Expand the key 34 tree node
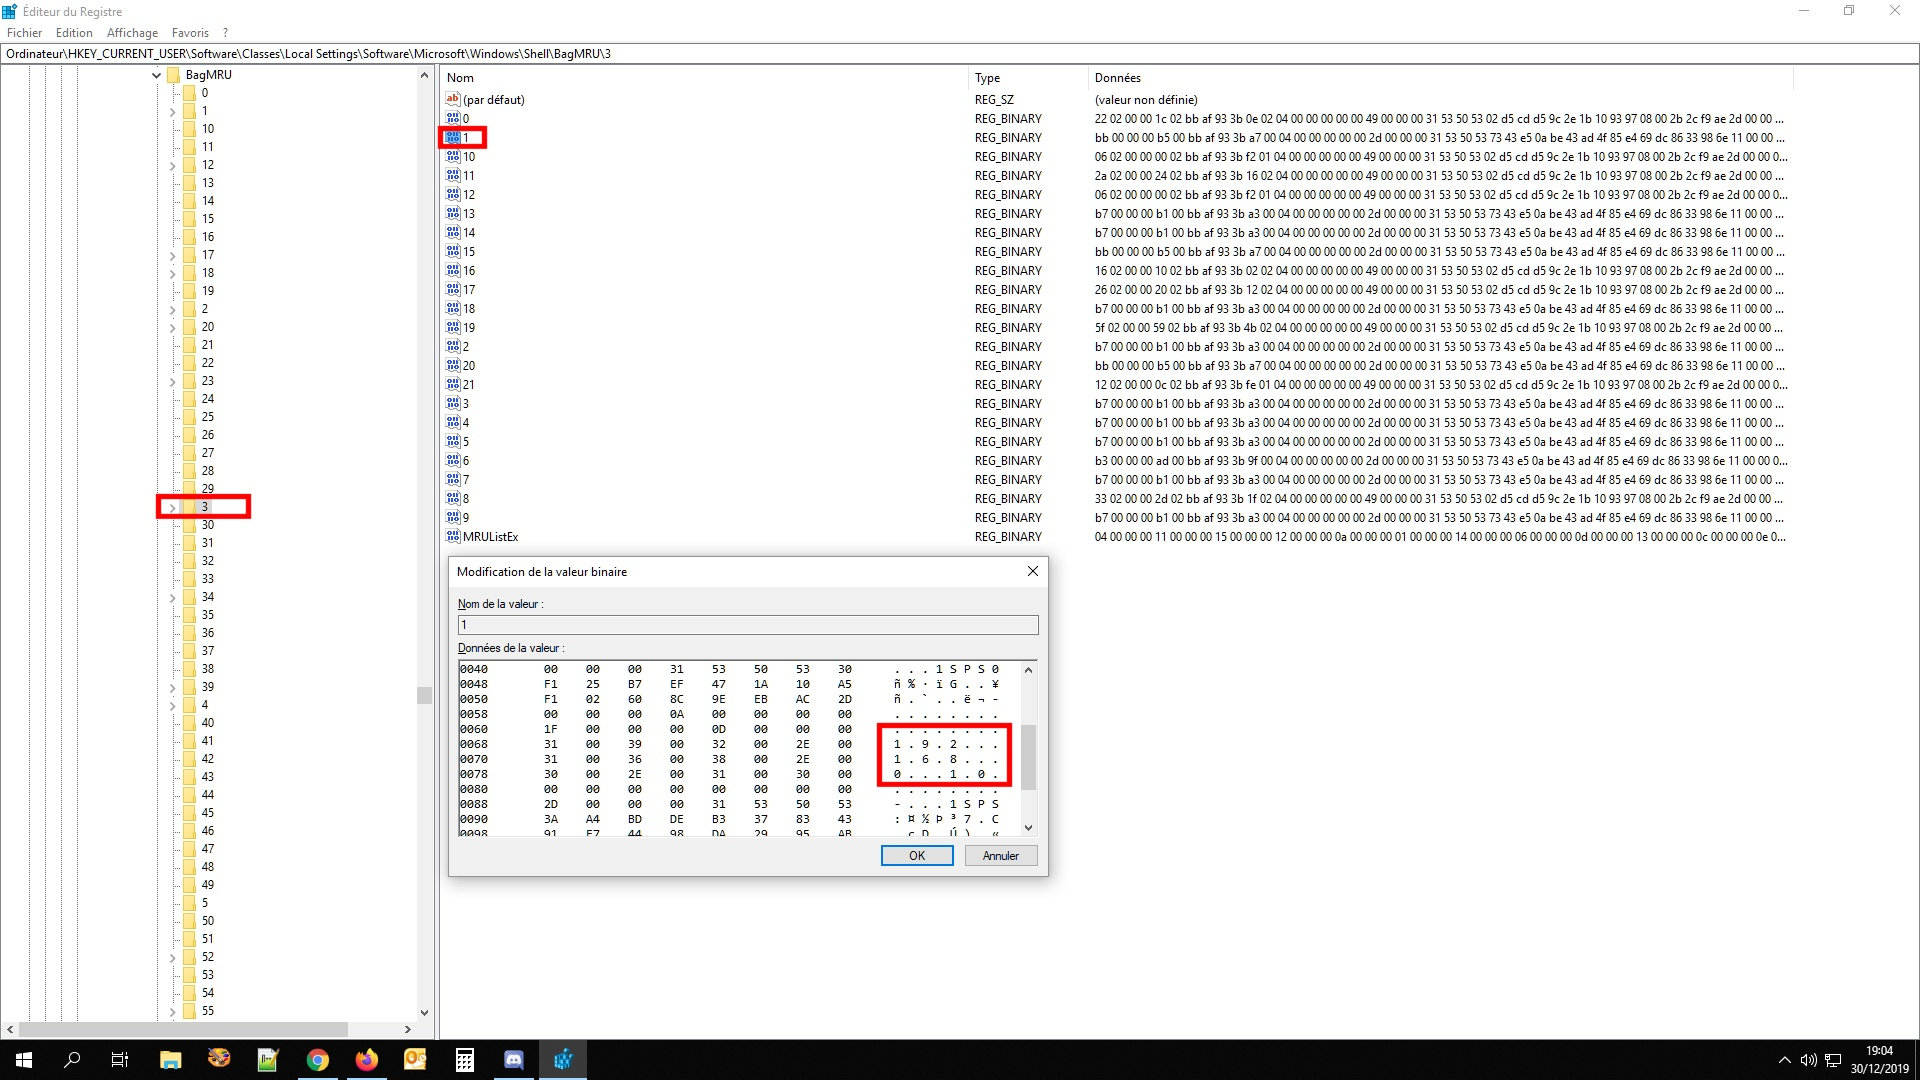The image size is (1920, 1080). [x=172, y=598]
